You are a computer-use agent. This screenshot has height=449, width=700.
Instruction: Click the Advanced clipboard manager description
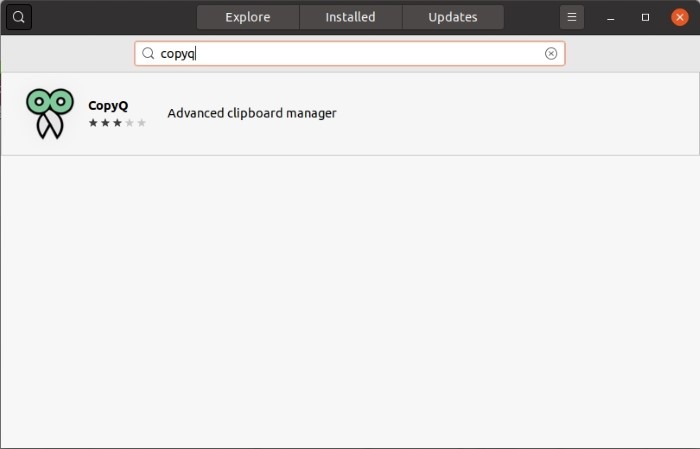(x=252, y=113)
